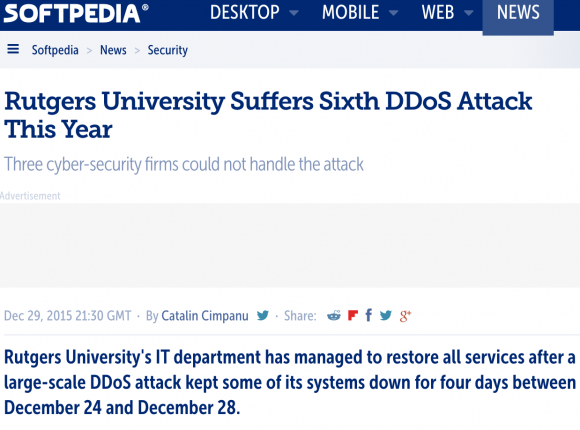The height and width of the screenshot is (430, 580).
Task: Open the Security breadcrumb link
Action: click(x=168, y=50)
